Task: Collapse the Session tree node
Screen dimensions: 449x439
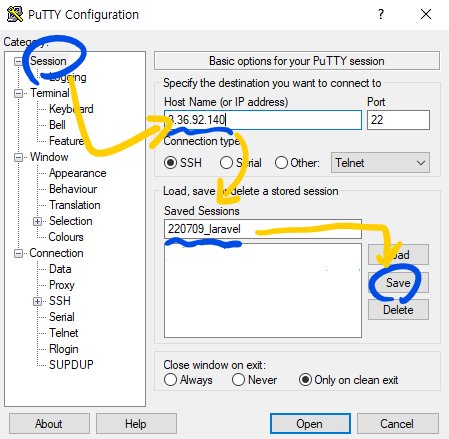Action: [18, 61]
